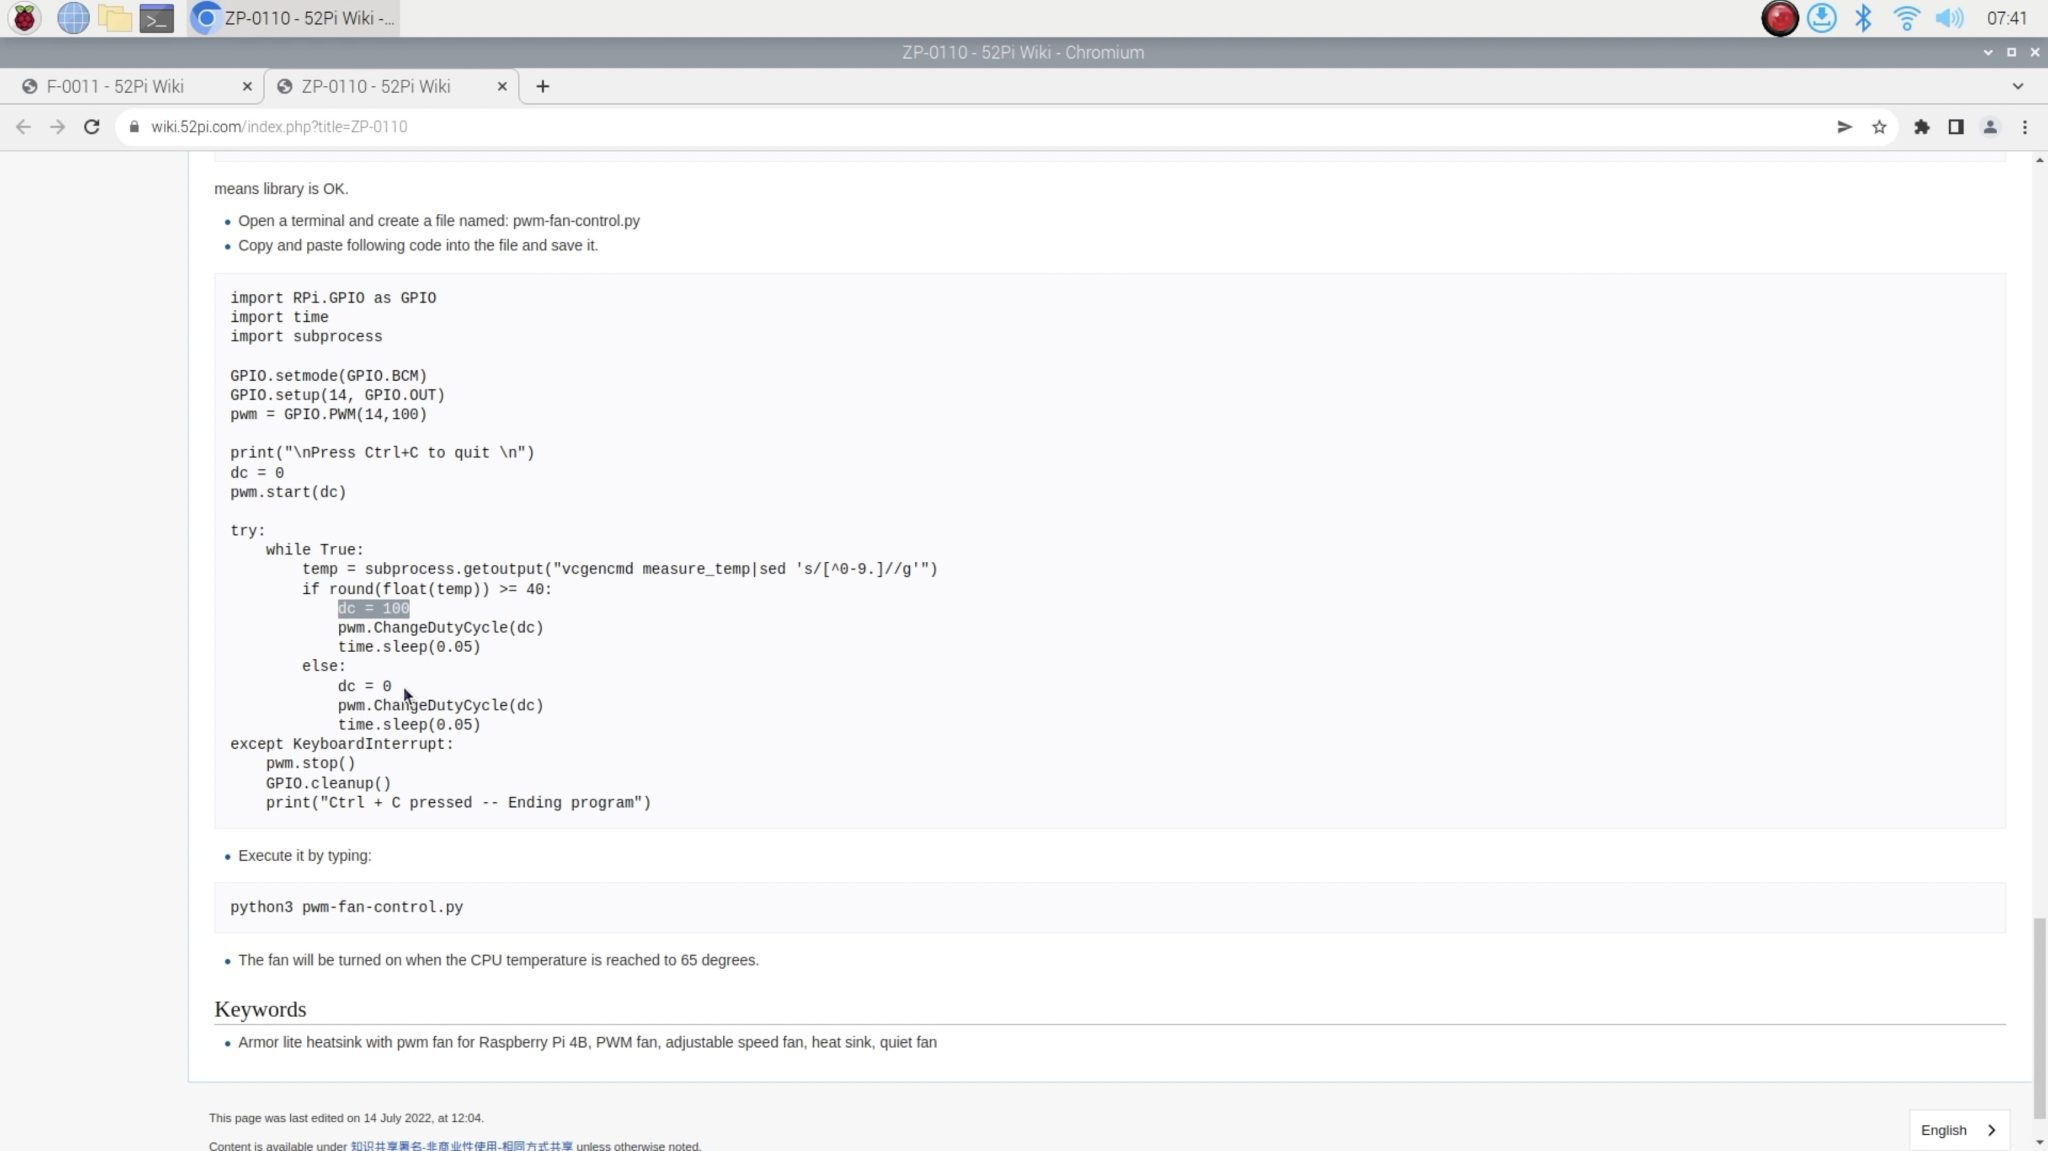Open the volume control in tray

tap(1948, 18)
